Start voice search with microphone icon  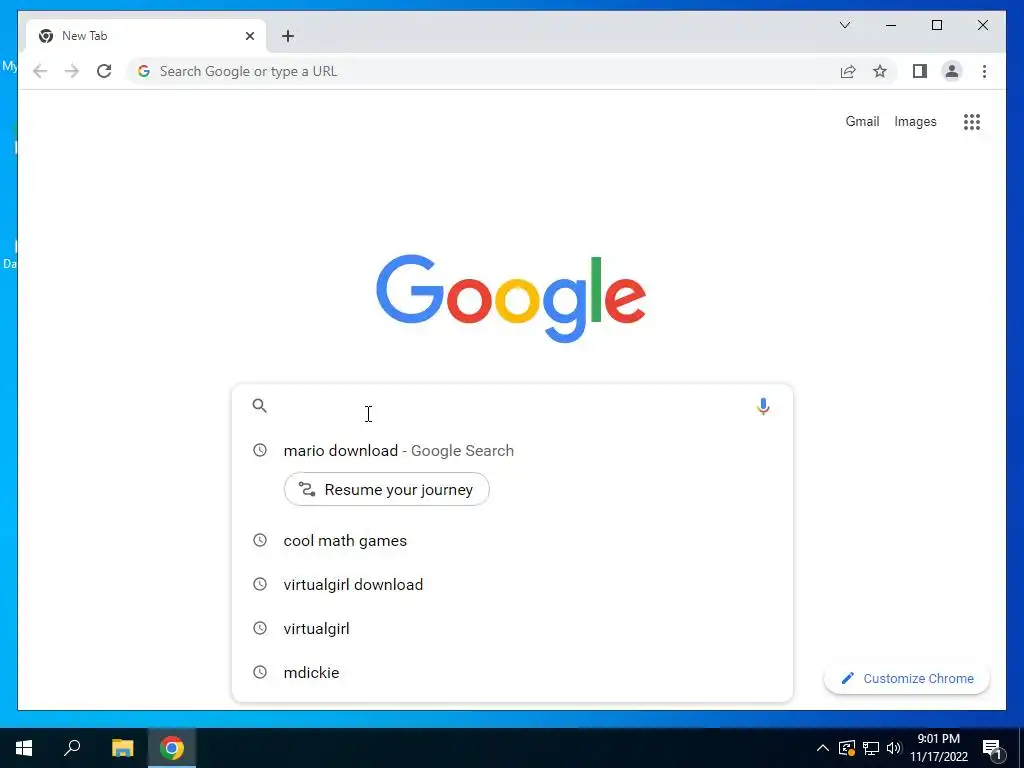click(x=763, y=406)
